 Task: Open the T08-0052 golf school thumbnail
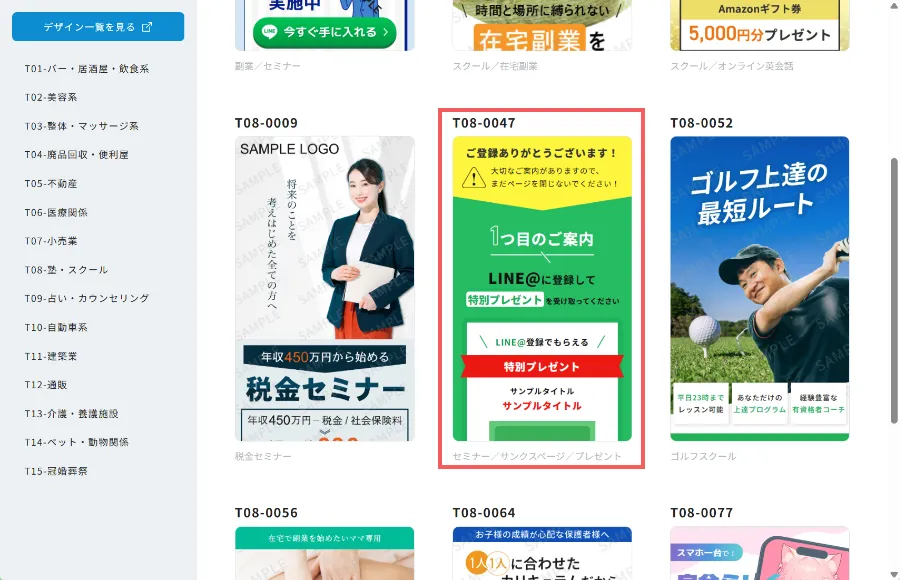click(x=759, y=288)
